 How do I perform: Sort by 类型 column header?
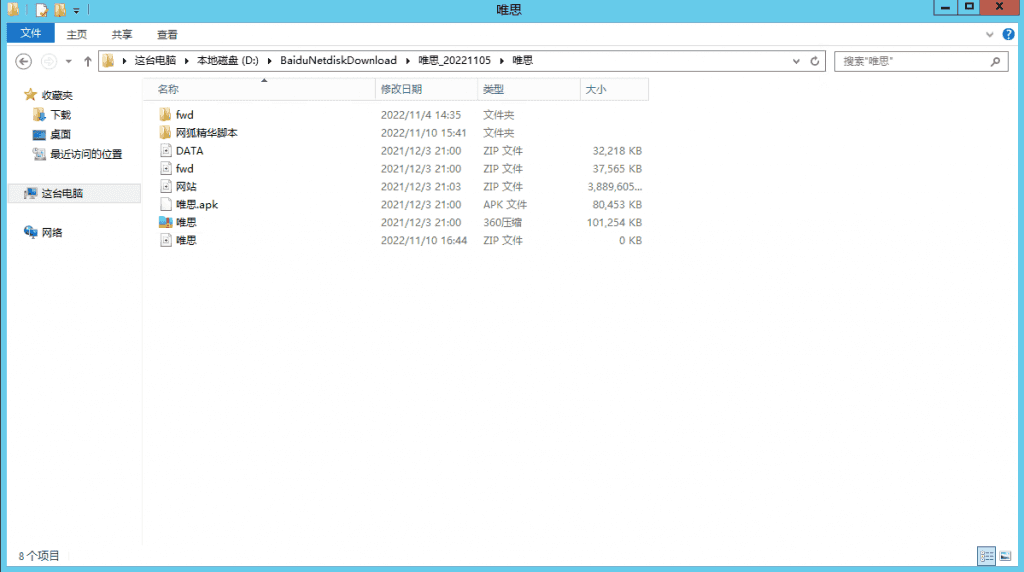click(529, 89)
